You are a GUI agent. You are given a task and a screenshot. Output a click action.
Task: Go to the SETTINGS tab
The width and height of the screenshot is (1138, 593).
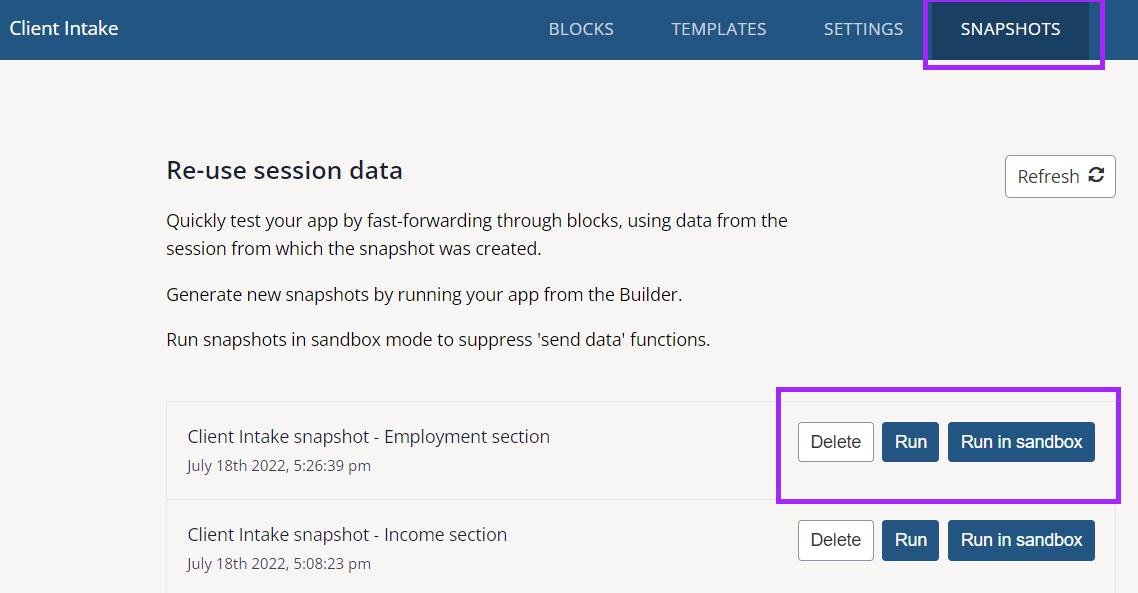coord(863,29)
